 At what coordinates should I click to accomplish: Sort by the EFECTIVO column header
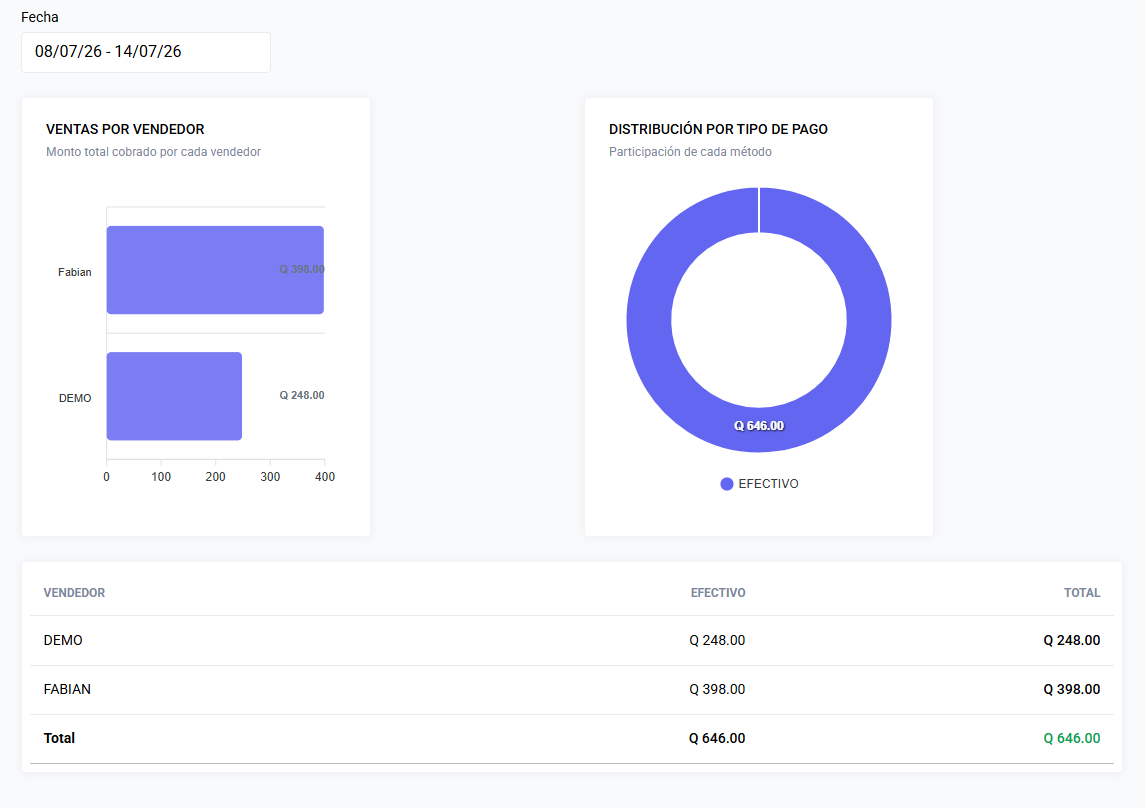click(x=718, y=593)
